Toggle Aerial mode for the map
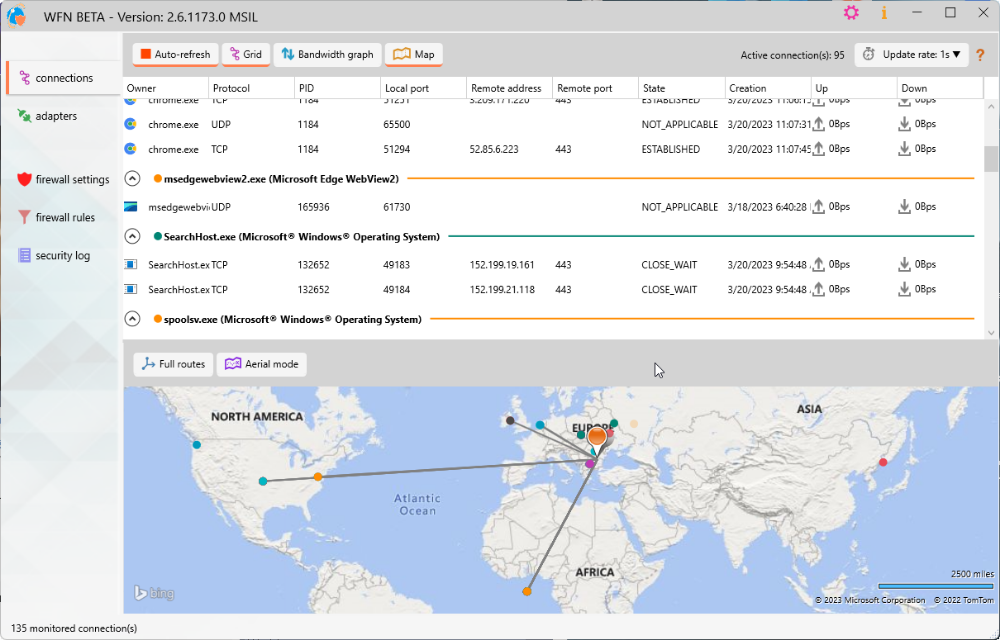This screenshot has height=640, width=1000. click(x=261, y=364)
